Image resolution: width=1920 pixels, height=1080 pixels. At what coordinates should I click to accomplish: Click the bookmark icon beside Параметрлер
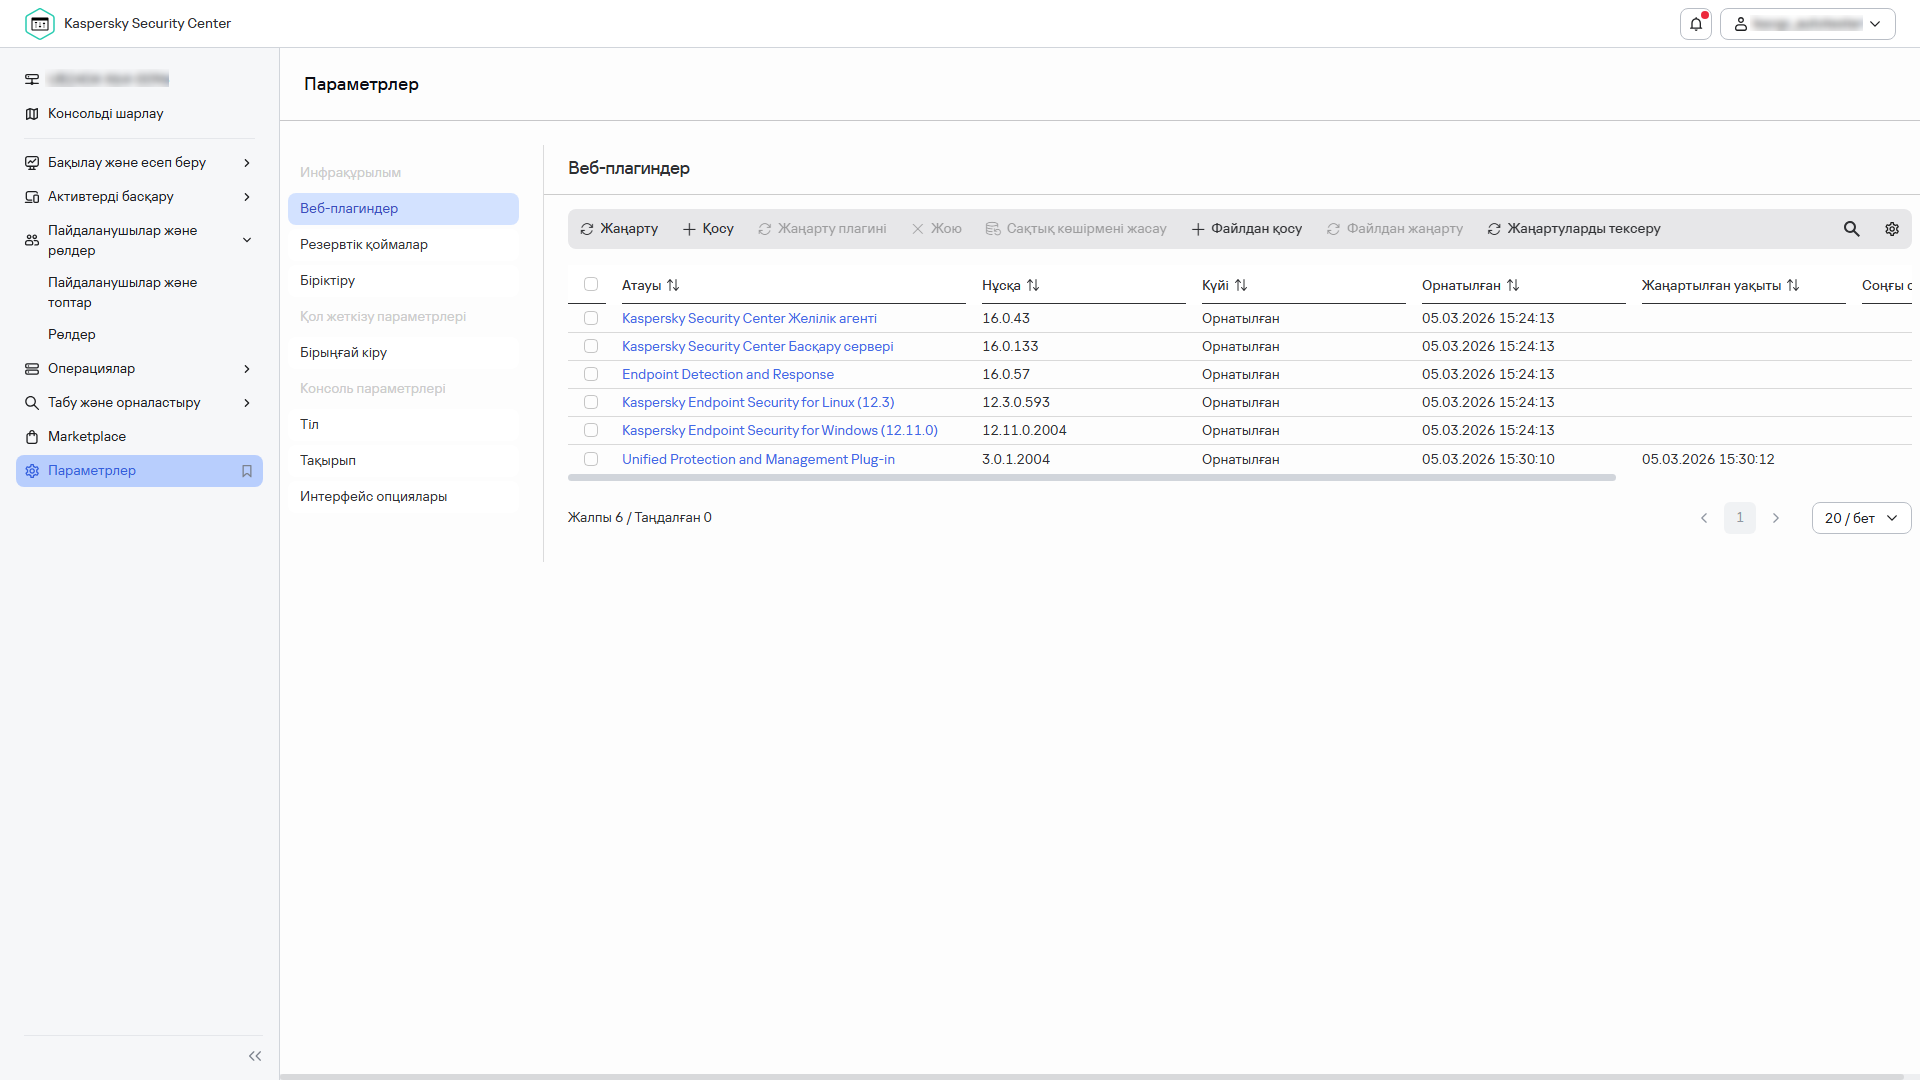click(247, 471)
